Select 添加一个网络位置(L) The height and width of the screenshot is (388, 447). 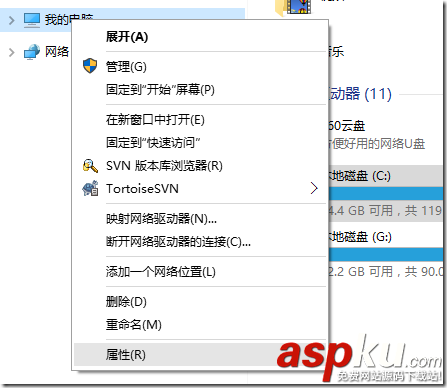tap(199, 272)
